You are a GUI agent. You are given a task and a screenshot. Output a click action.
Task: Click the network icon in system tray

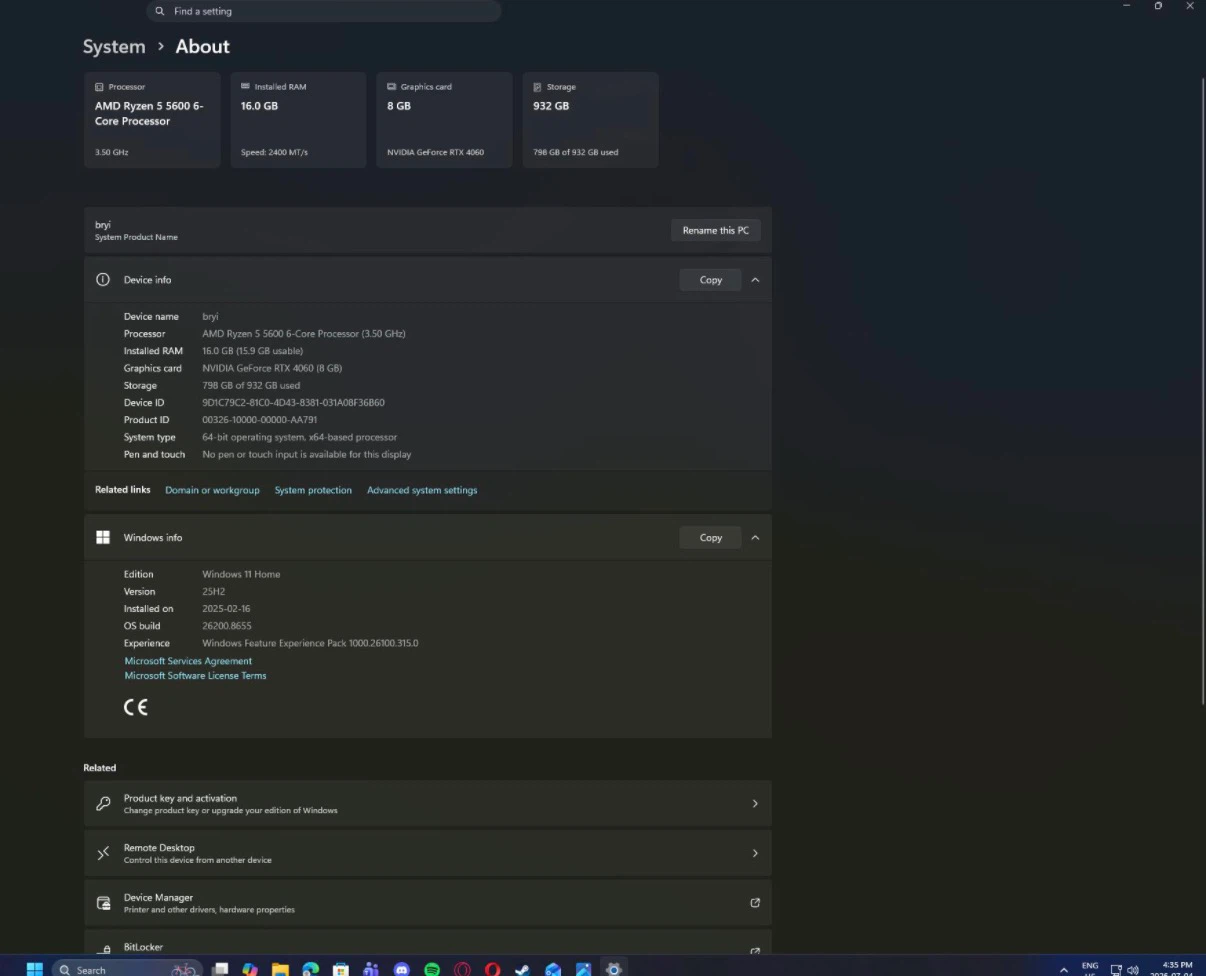pyautogui.click(x=1116, y=969)
